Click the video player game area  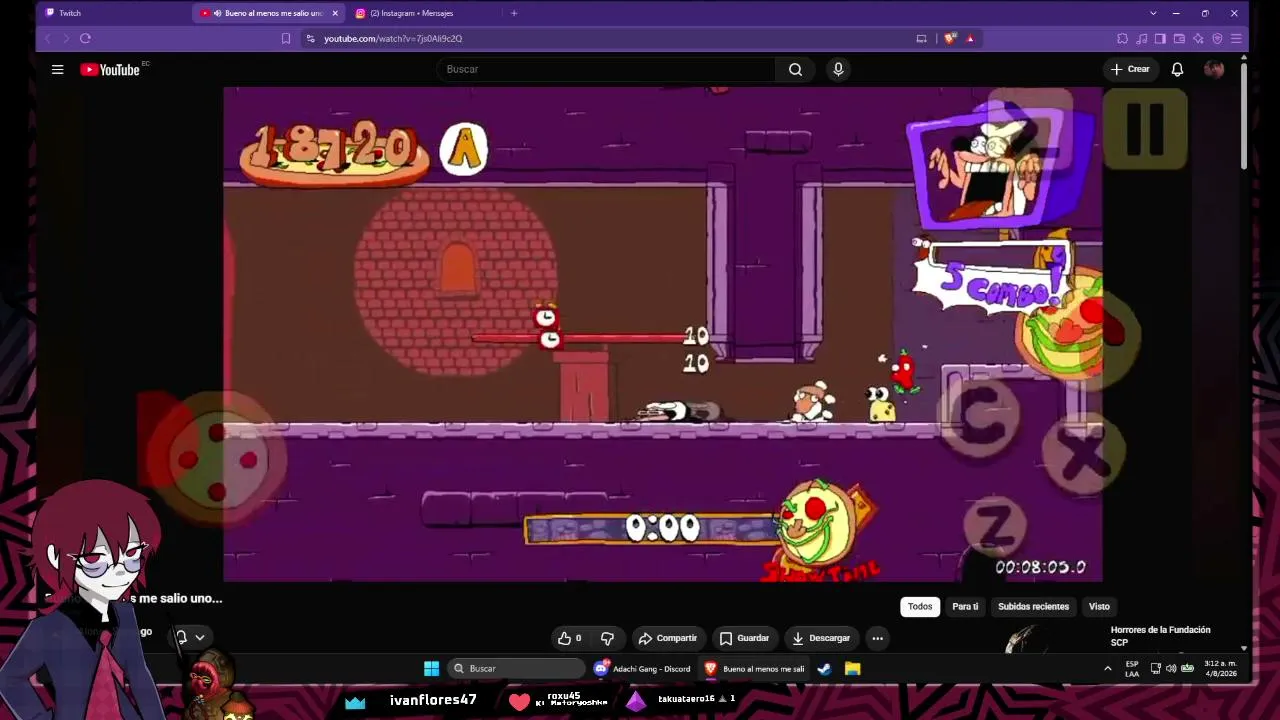click(x=662, y=334)
